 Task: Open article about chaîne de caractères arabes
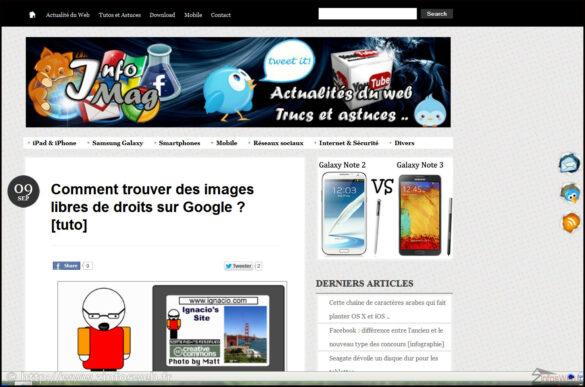(387, 309)
